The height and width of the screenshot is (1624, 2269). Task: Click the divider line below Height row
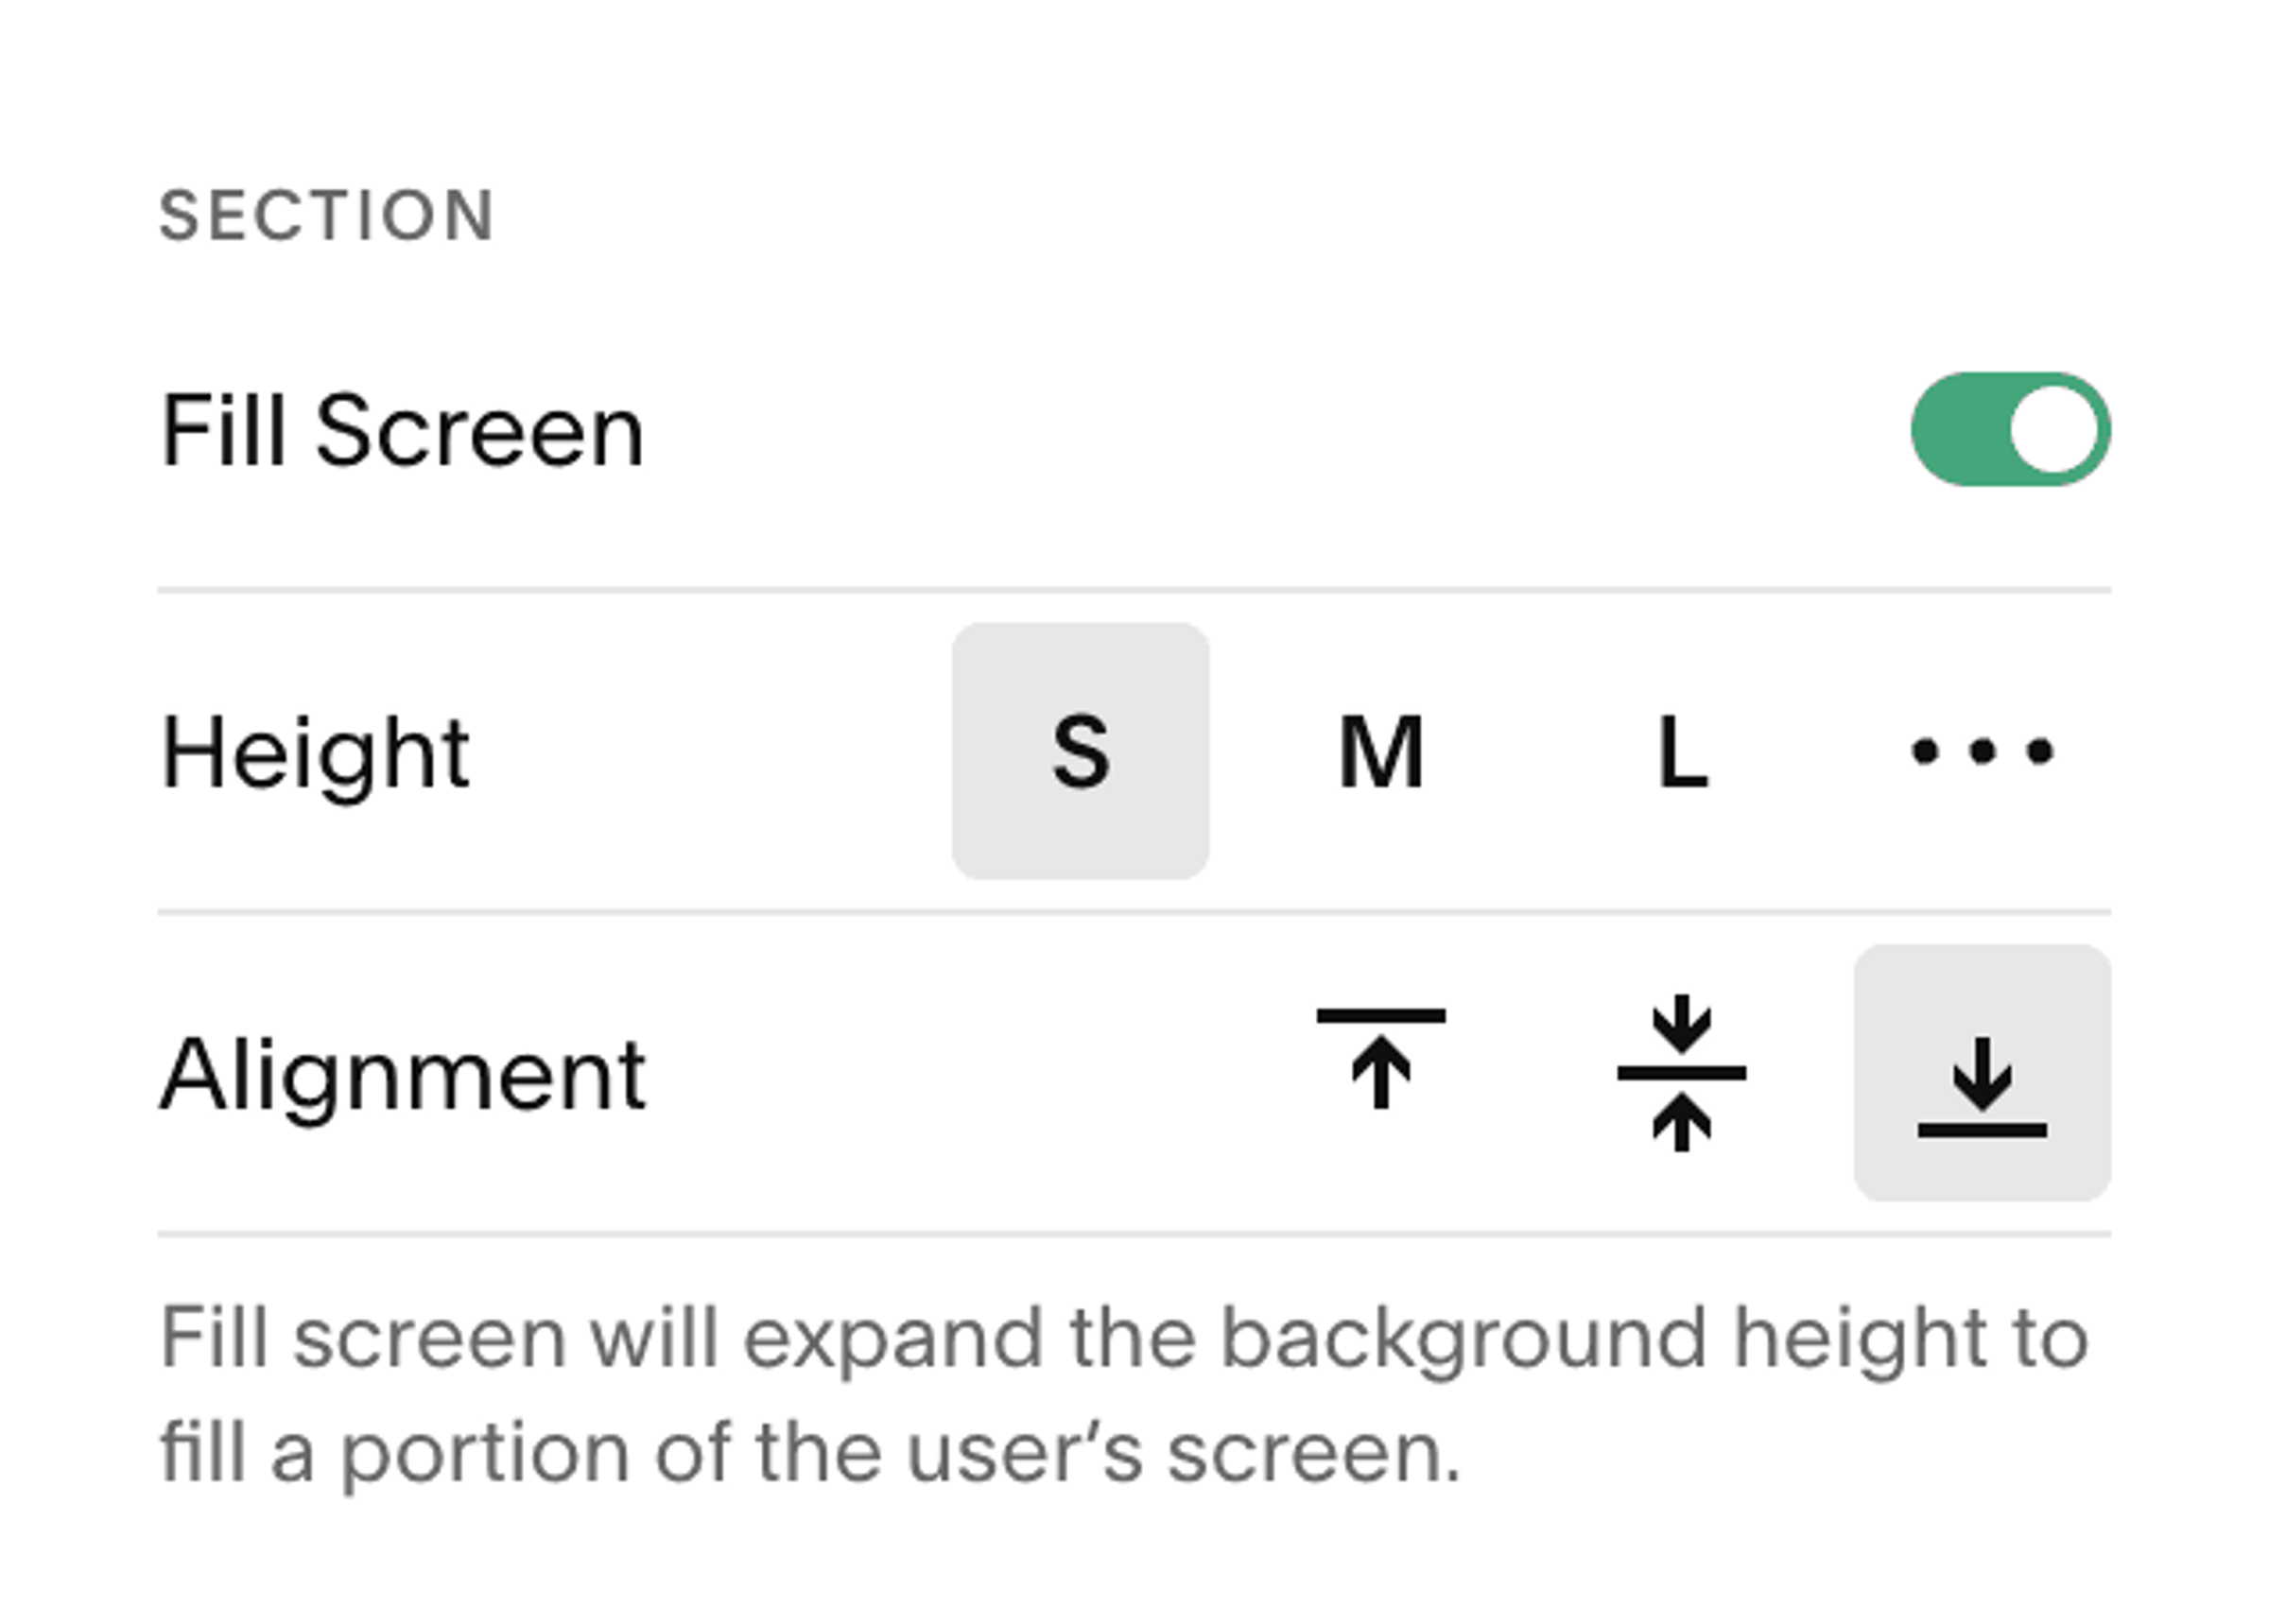[1134, 912]
